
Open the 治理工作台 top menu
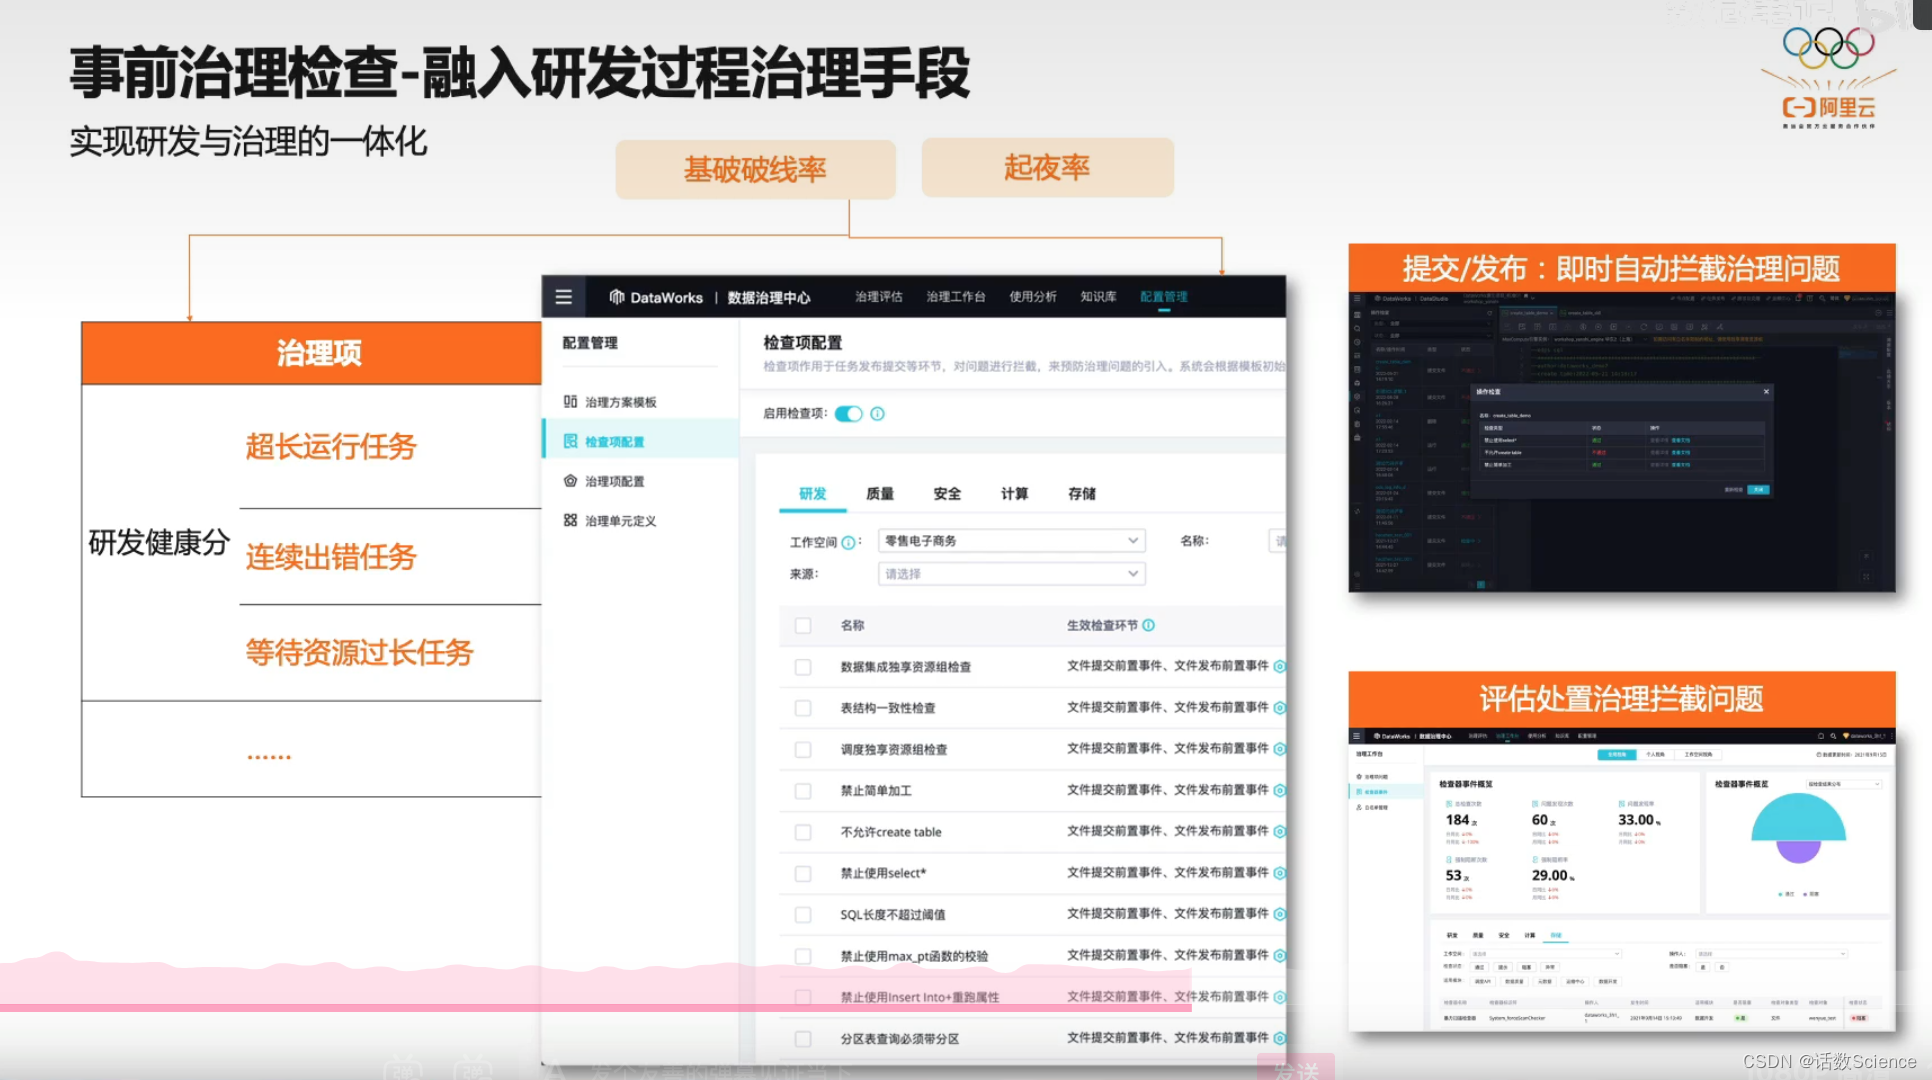coord(955,297)
